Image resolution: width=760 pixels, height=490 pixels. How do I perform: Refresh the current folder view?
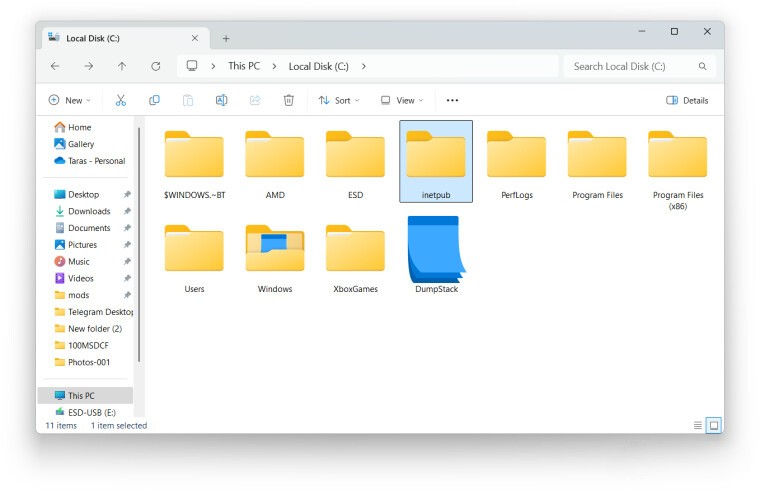[x=156, y=66]
